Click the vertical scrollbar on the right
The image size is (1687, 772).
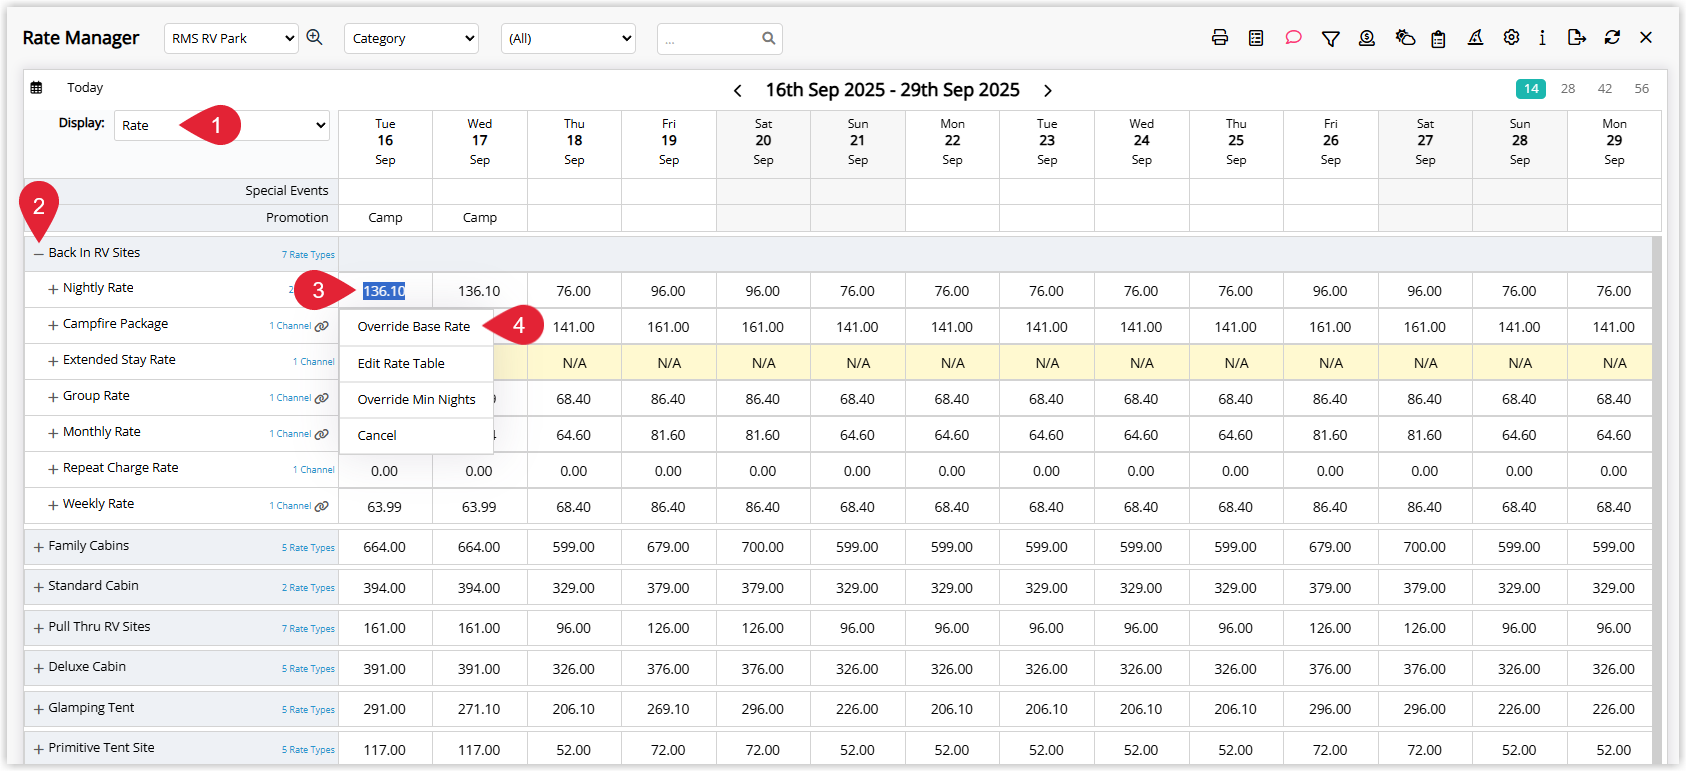pos(1657,500)
